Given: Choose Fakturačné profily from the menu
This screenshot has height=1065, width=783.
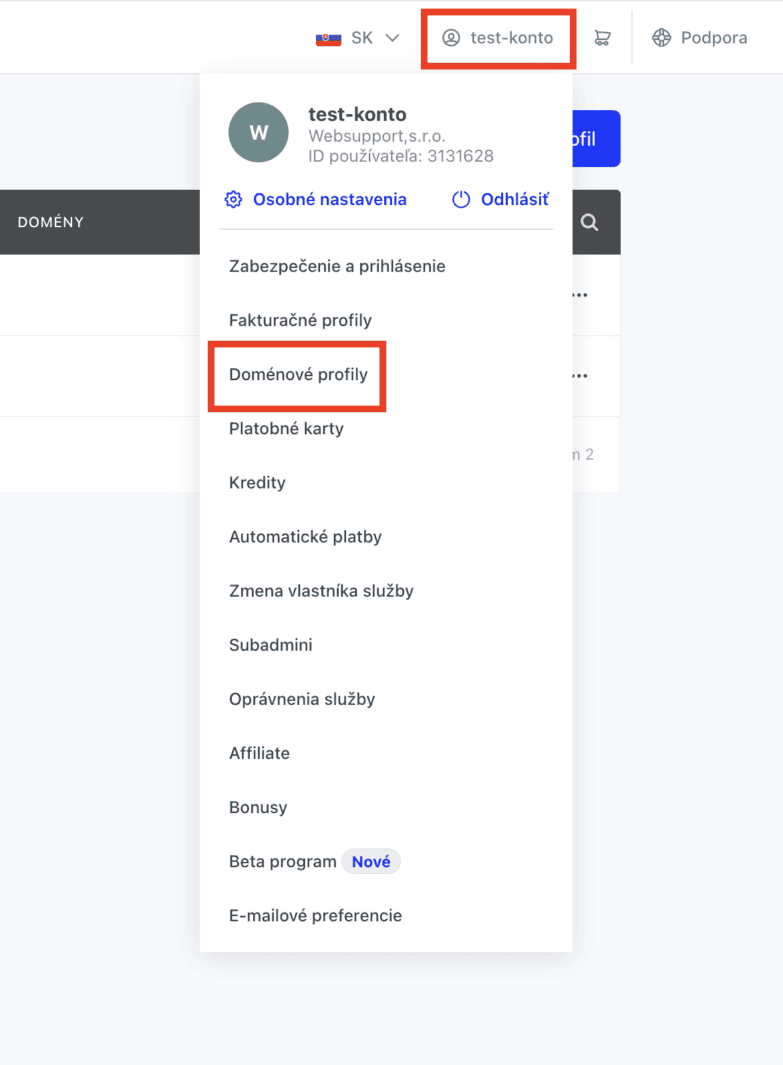Looking at the screenshot, I should [x=300, y=320].
